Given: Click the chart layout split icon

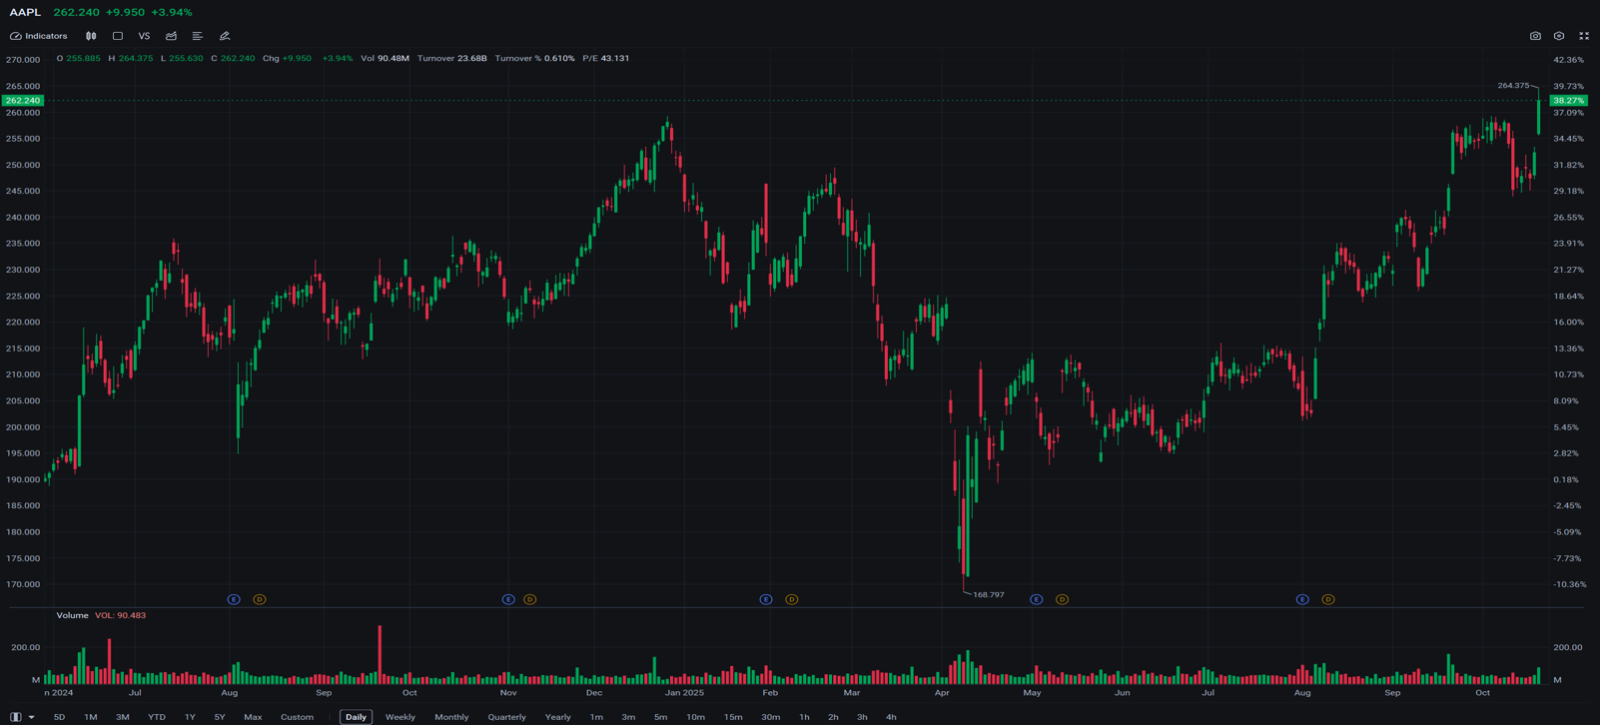Looking at the screenshot, I should coord(15,717).
